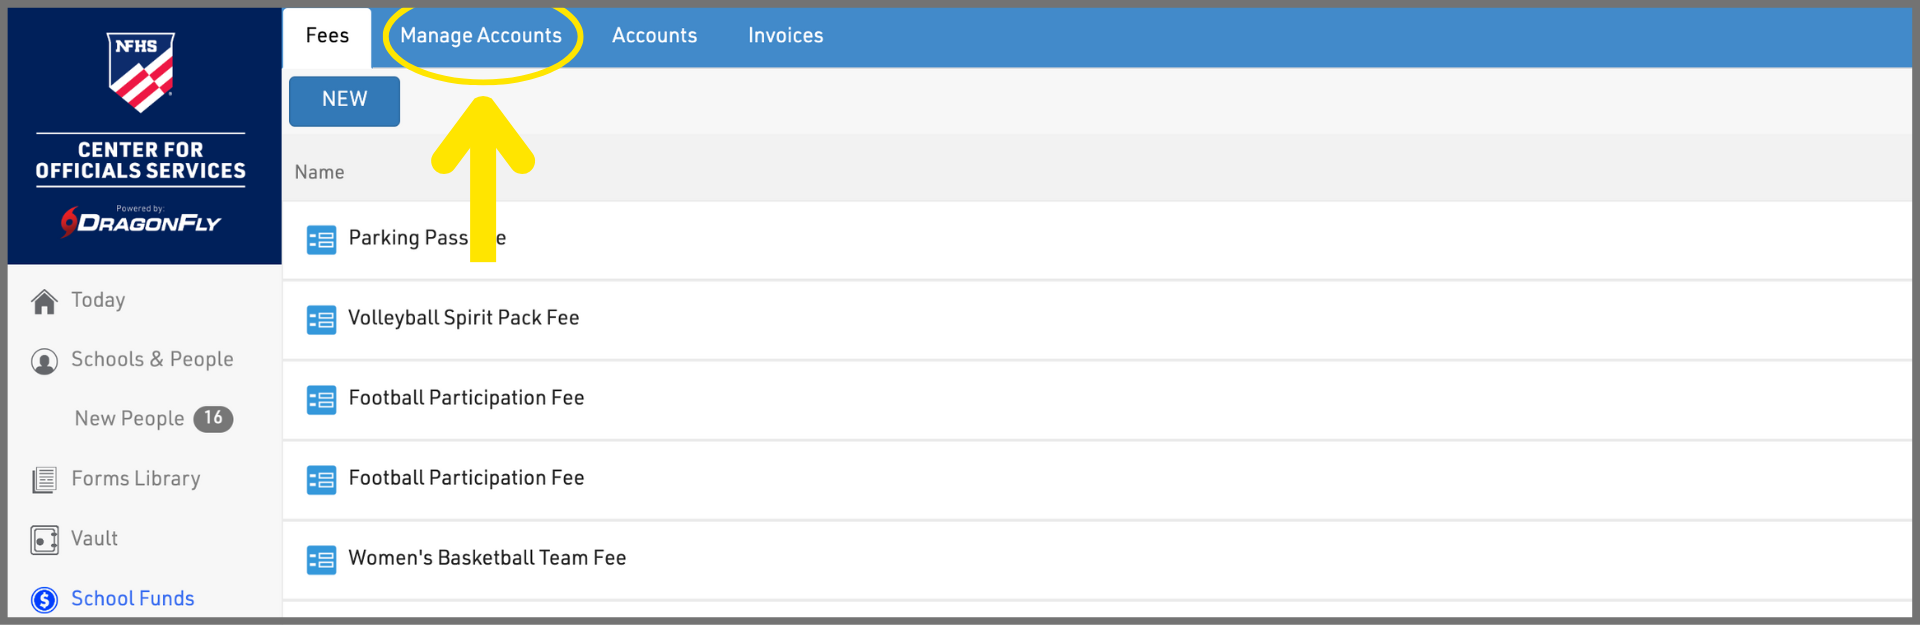The image size is (1920, 625).
Task: Click the Today home icon
Action: pyautogui.click(x=44, y=301)
